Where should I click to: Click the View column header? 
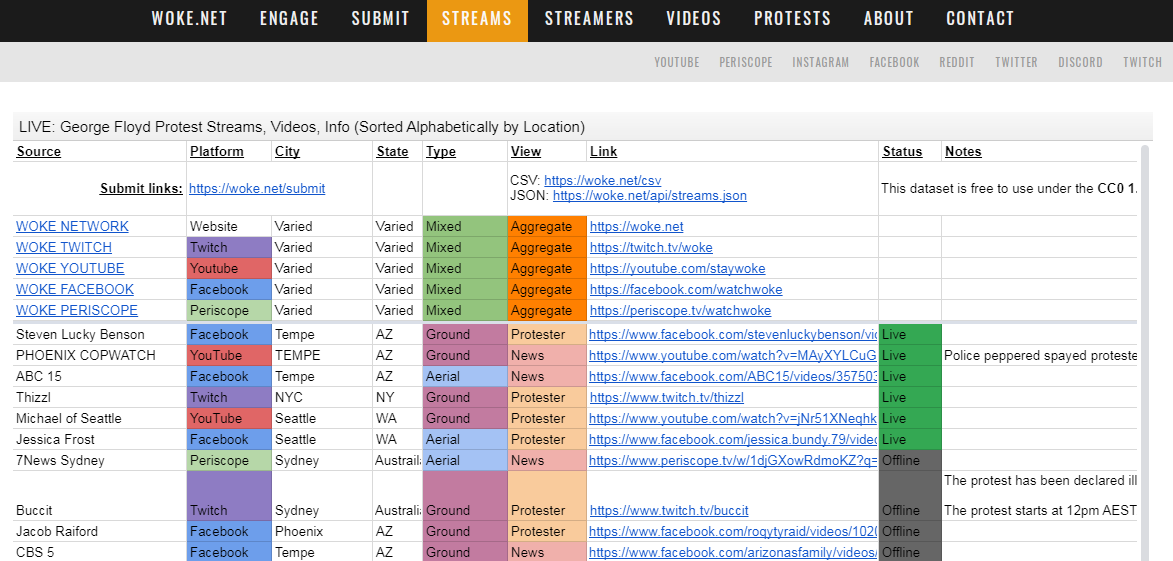pyautogui.click(x=526, y=152)
